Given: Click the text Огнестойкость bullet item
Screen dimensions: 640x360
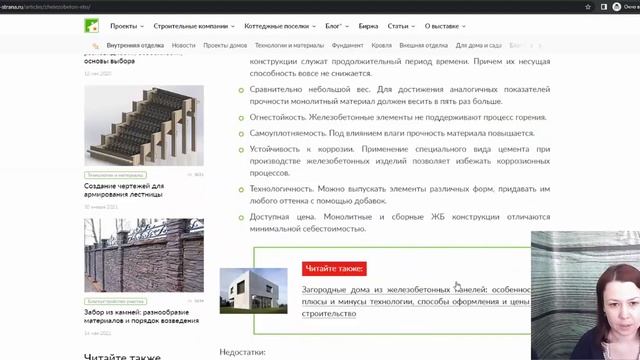Looking at the screenshot, I should click(398, 118).
